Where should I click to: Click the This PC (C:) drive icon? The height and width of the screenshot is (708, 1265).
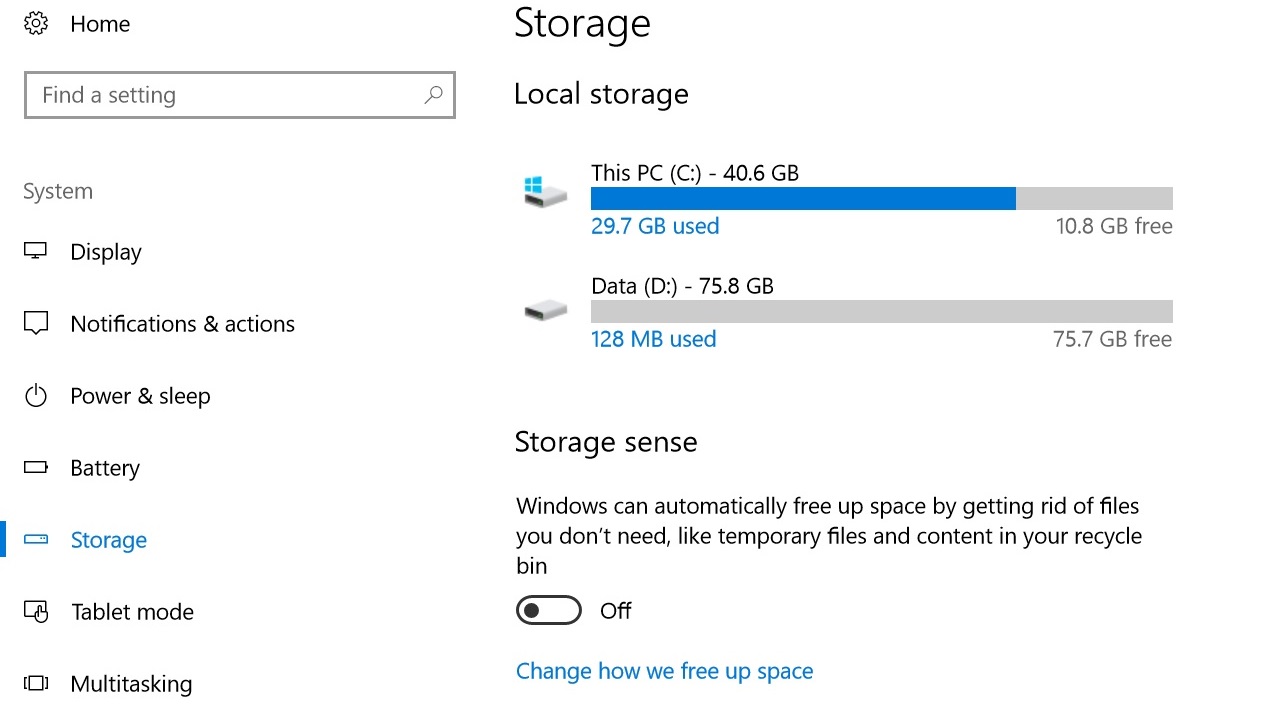545,191
